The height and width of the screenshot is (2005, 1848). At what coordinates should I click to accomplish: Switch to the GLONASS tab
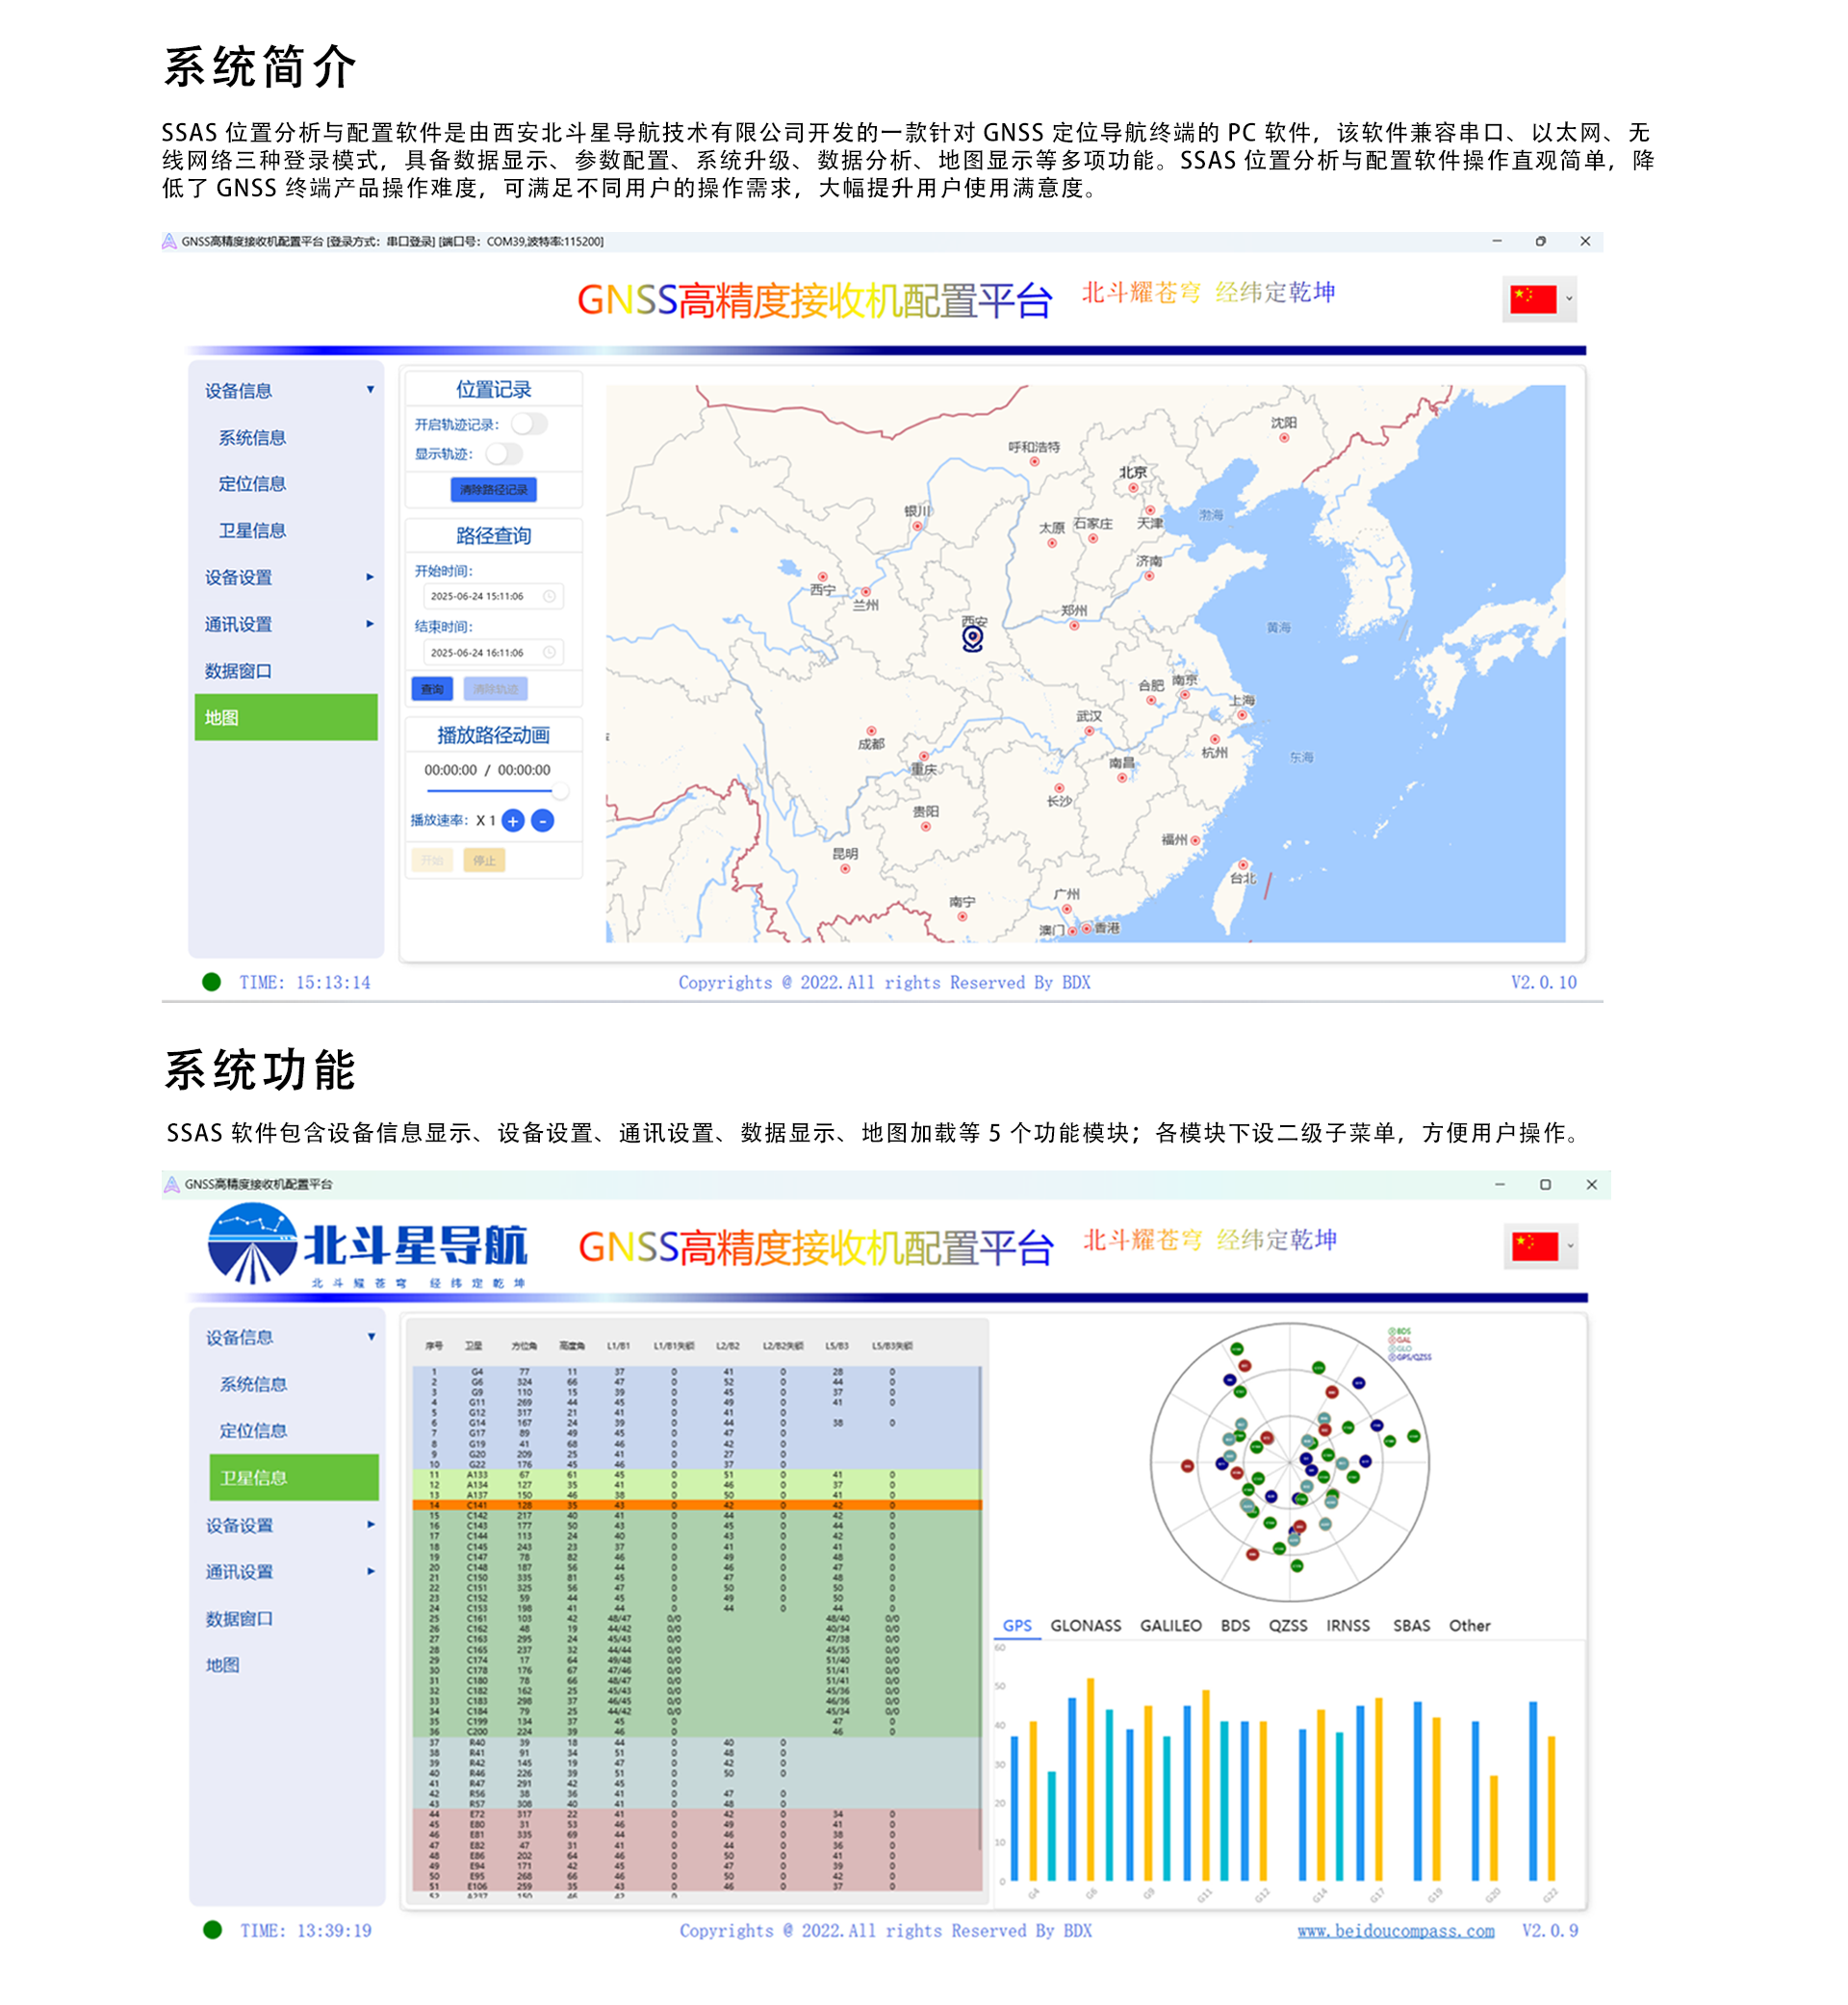coord(1086,1627)
